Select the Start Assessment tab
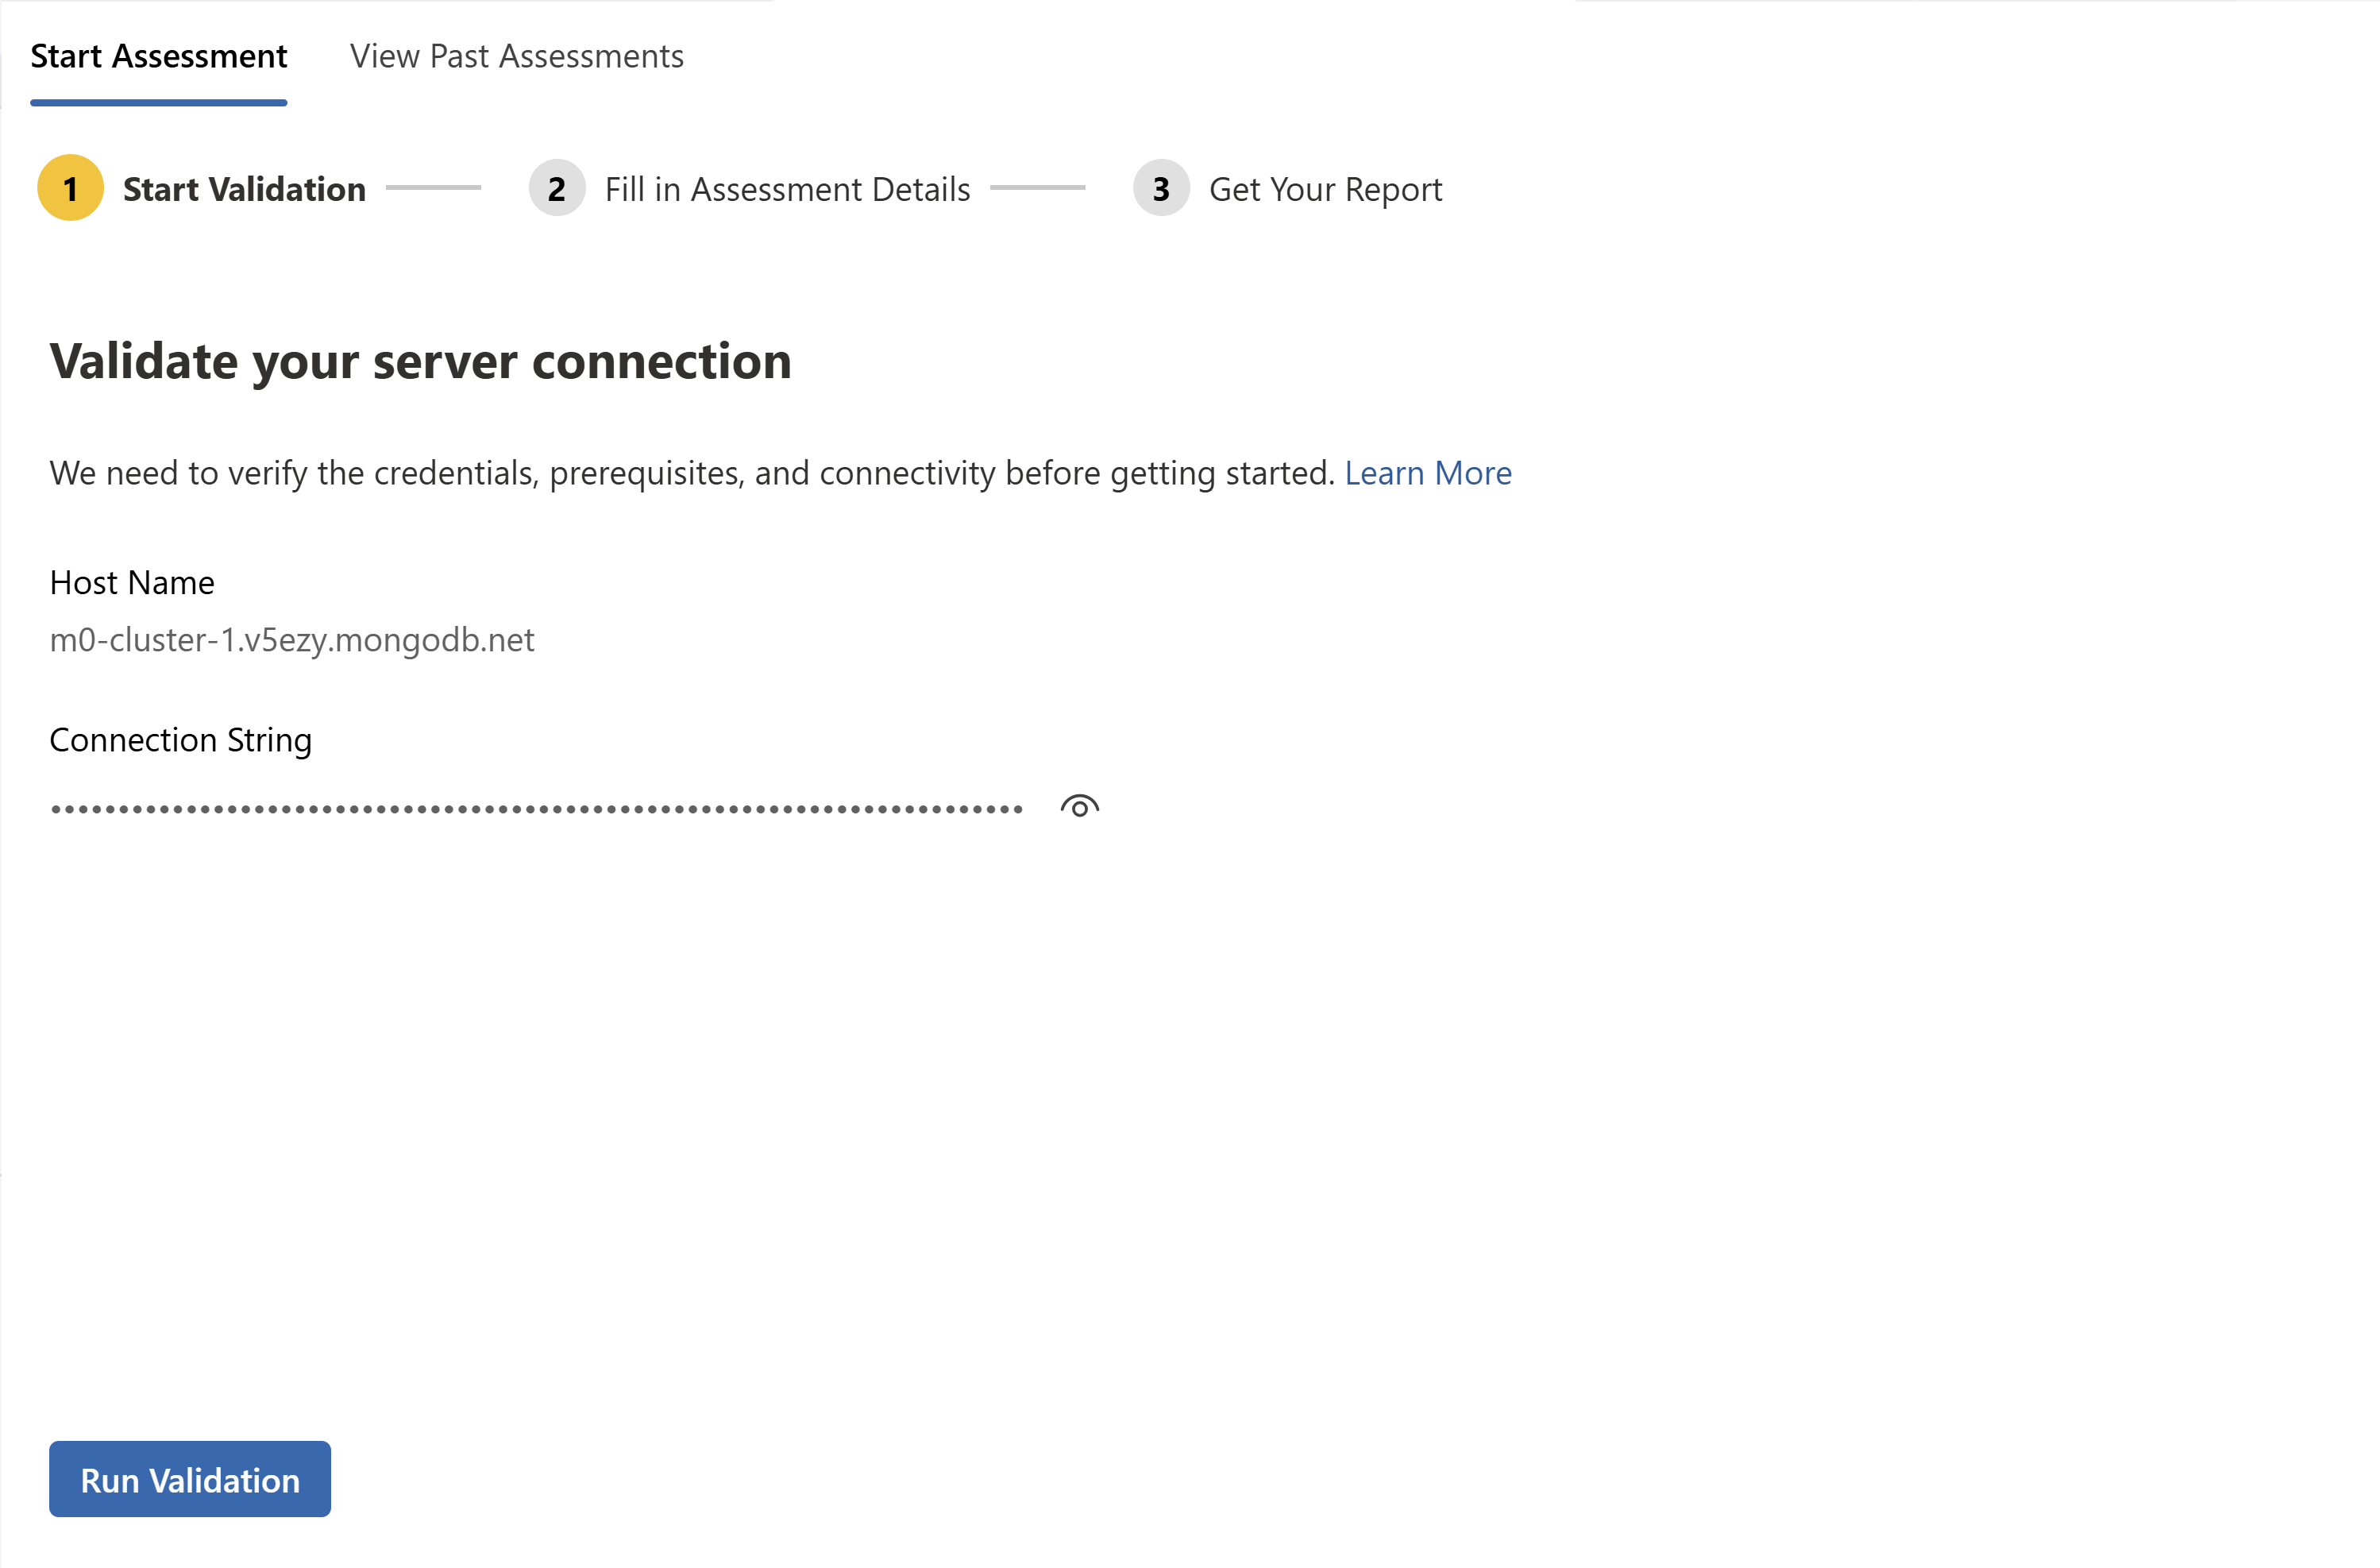Viewport: 2380px width, 1568px height. pyautogui.click(x=159, y=56)
